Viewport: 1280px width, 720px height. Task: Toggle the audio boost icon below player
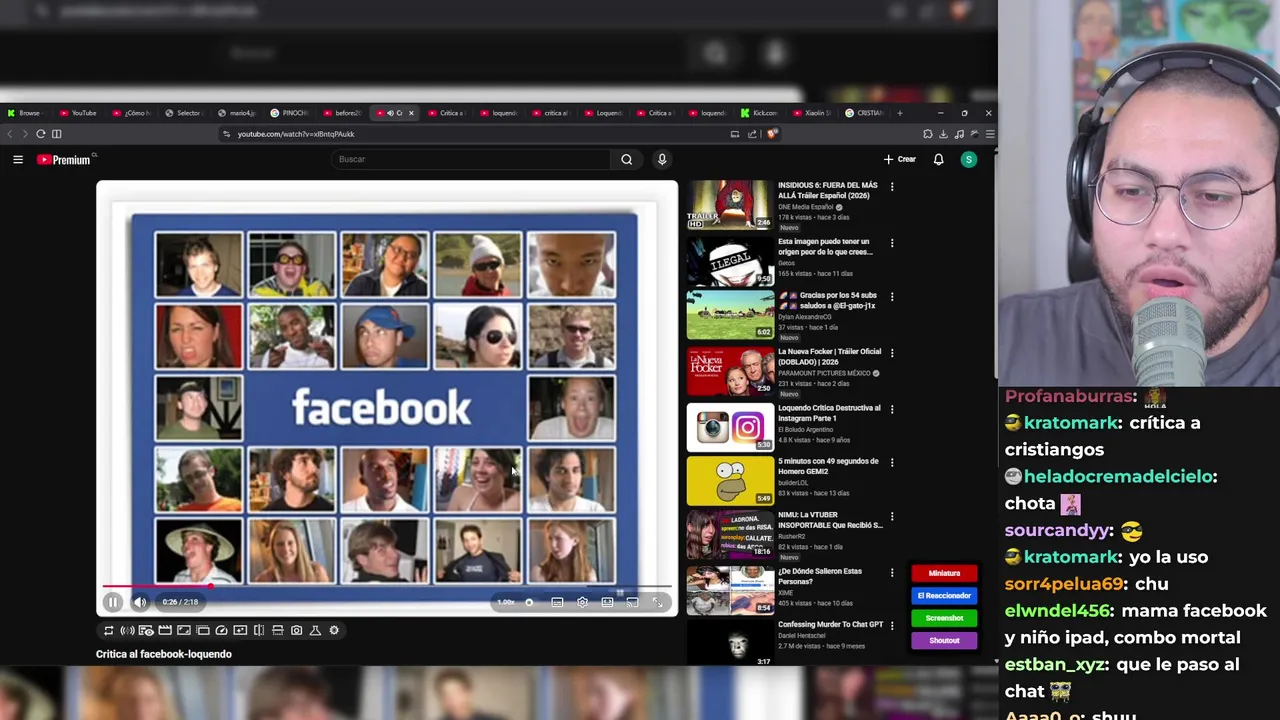coord(127,630)
